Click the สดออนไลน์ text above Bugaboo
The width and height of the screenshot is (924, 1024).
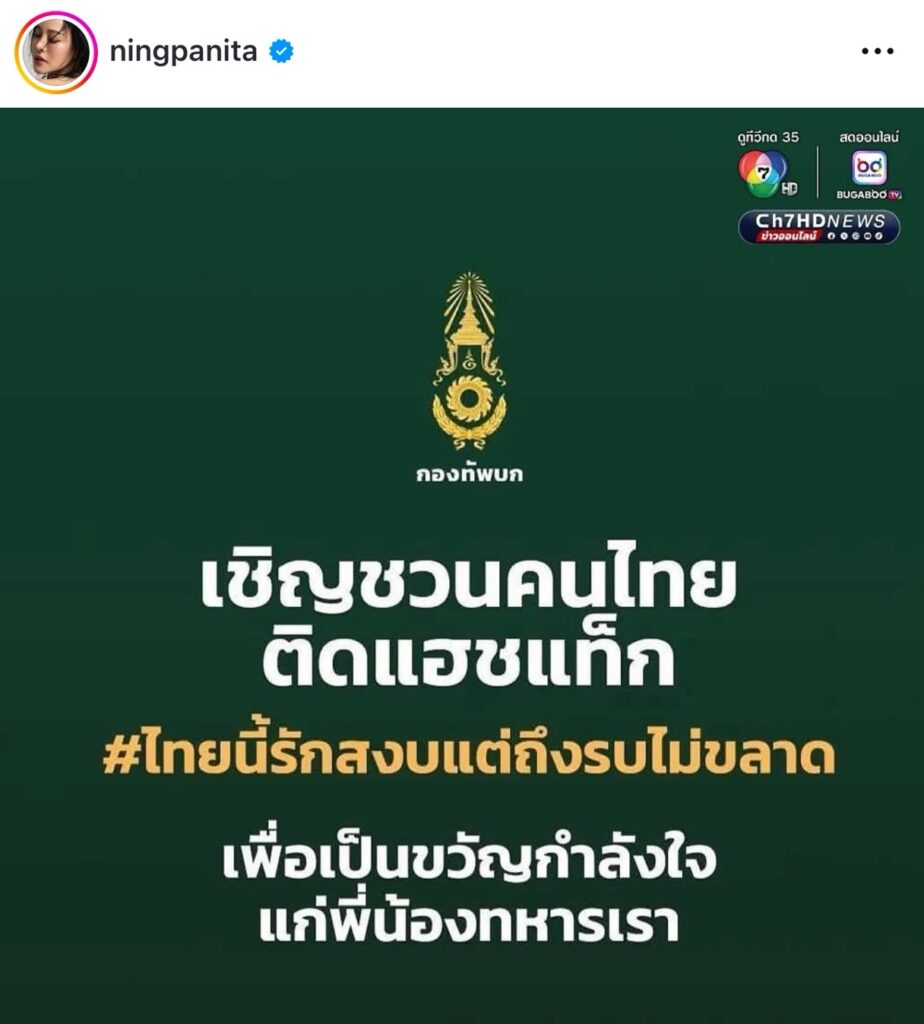pyautogui.click(x=869, y=137)
